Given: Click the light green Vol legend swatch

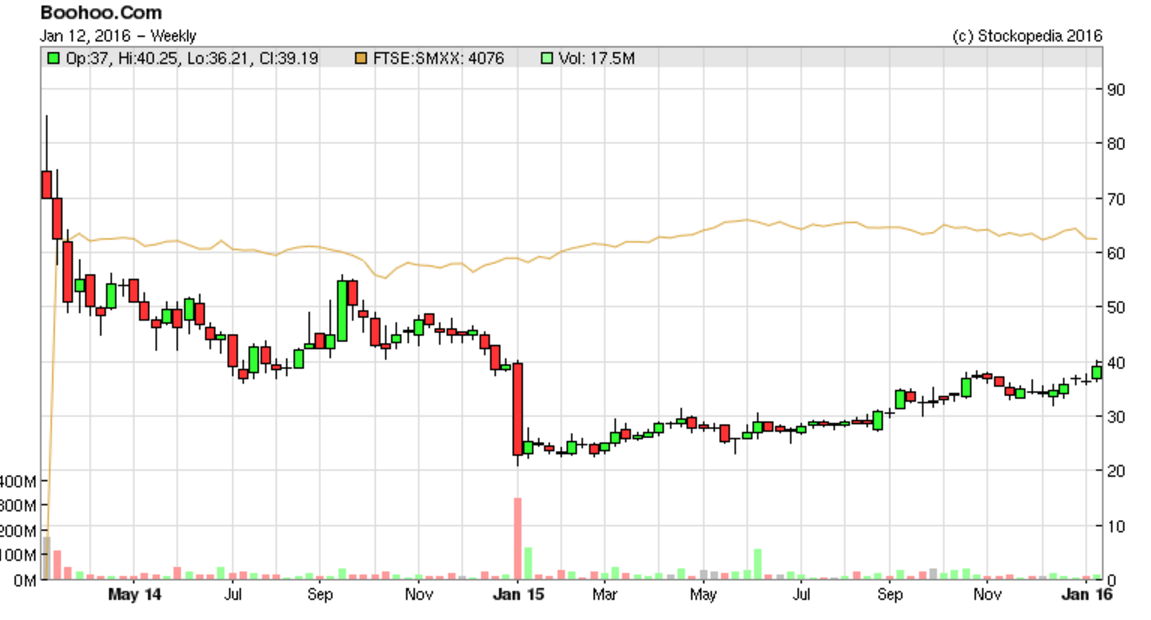Looking at the screenshot, I should click(546, 58).
